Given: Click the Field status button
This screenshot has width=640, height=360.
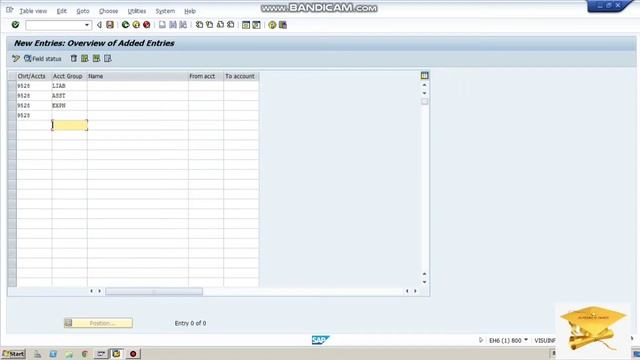Looking at the screenshot, I should coord(42,59).
